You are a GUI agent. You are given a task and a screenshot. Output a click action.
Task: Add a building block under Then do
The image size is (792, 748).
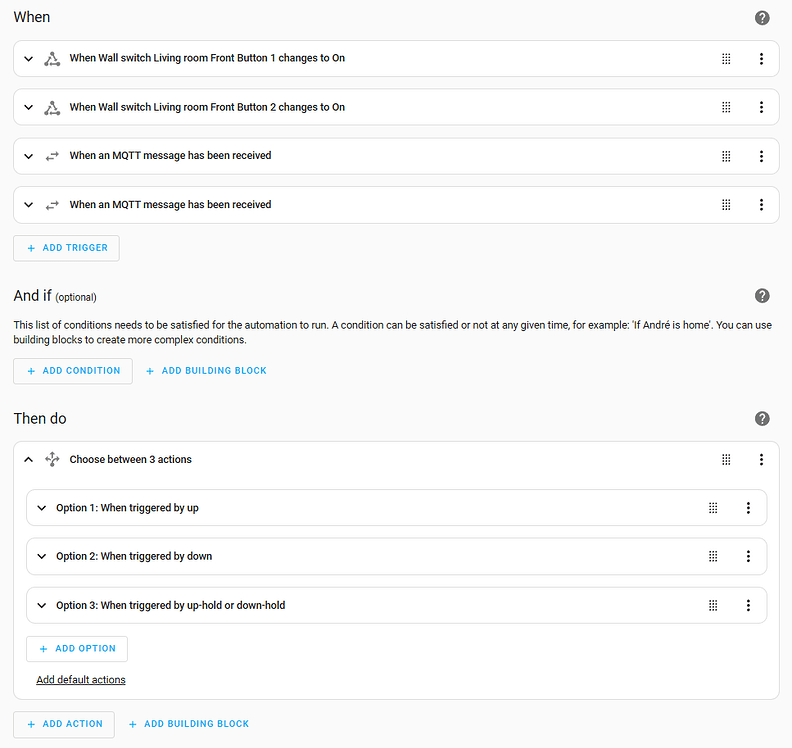click(x=189, y=724)
